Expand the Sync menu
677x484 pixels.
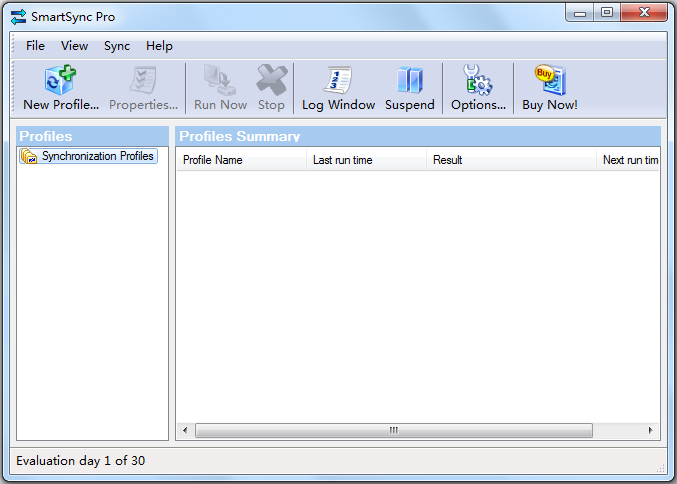(x=117, y=46)
